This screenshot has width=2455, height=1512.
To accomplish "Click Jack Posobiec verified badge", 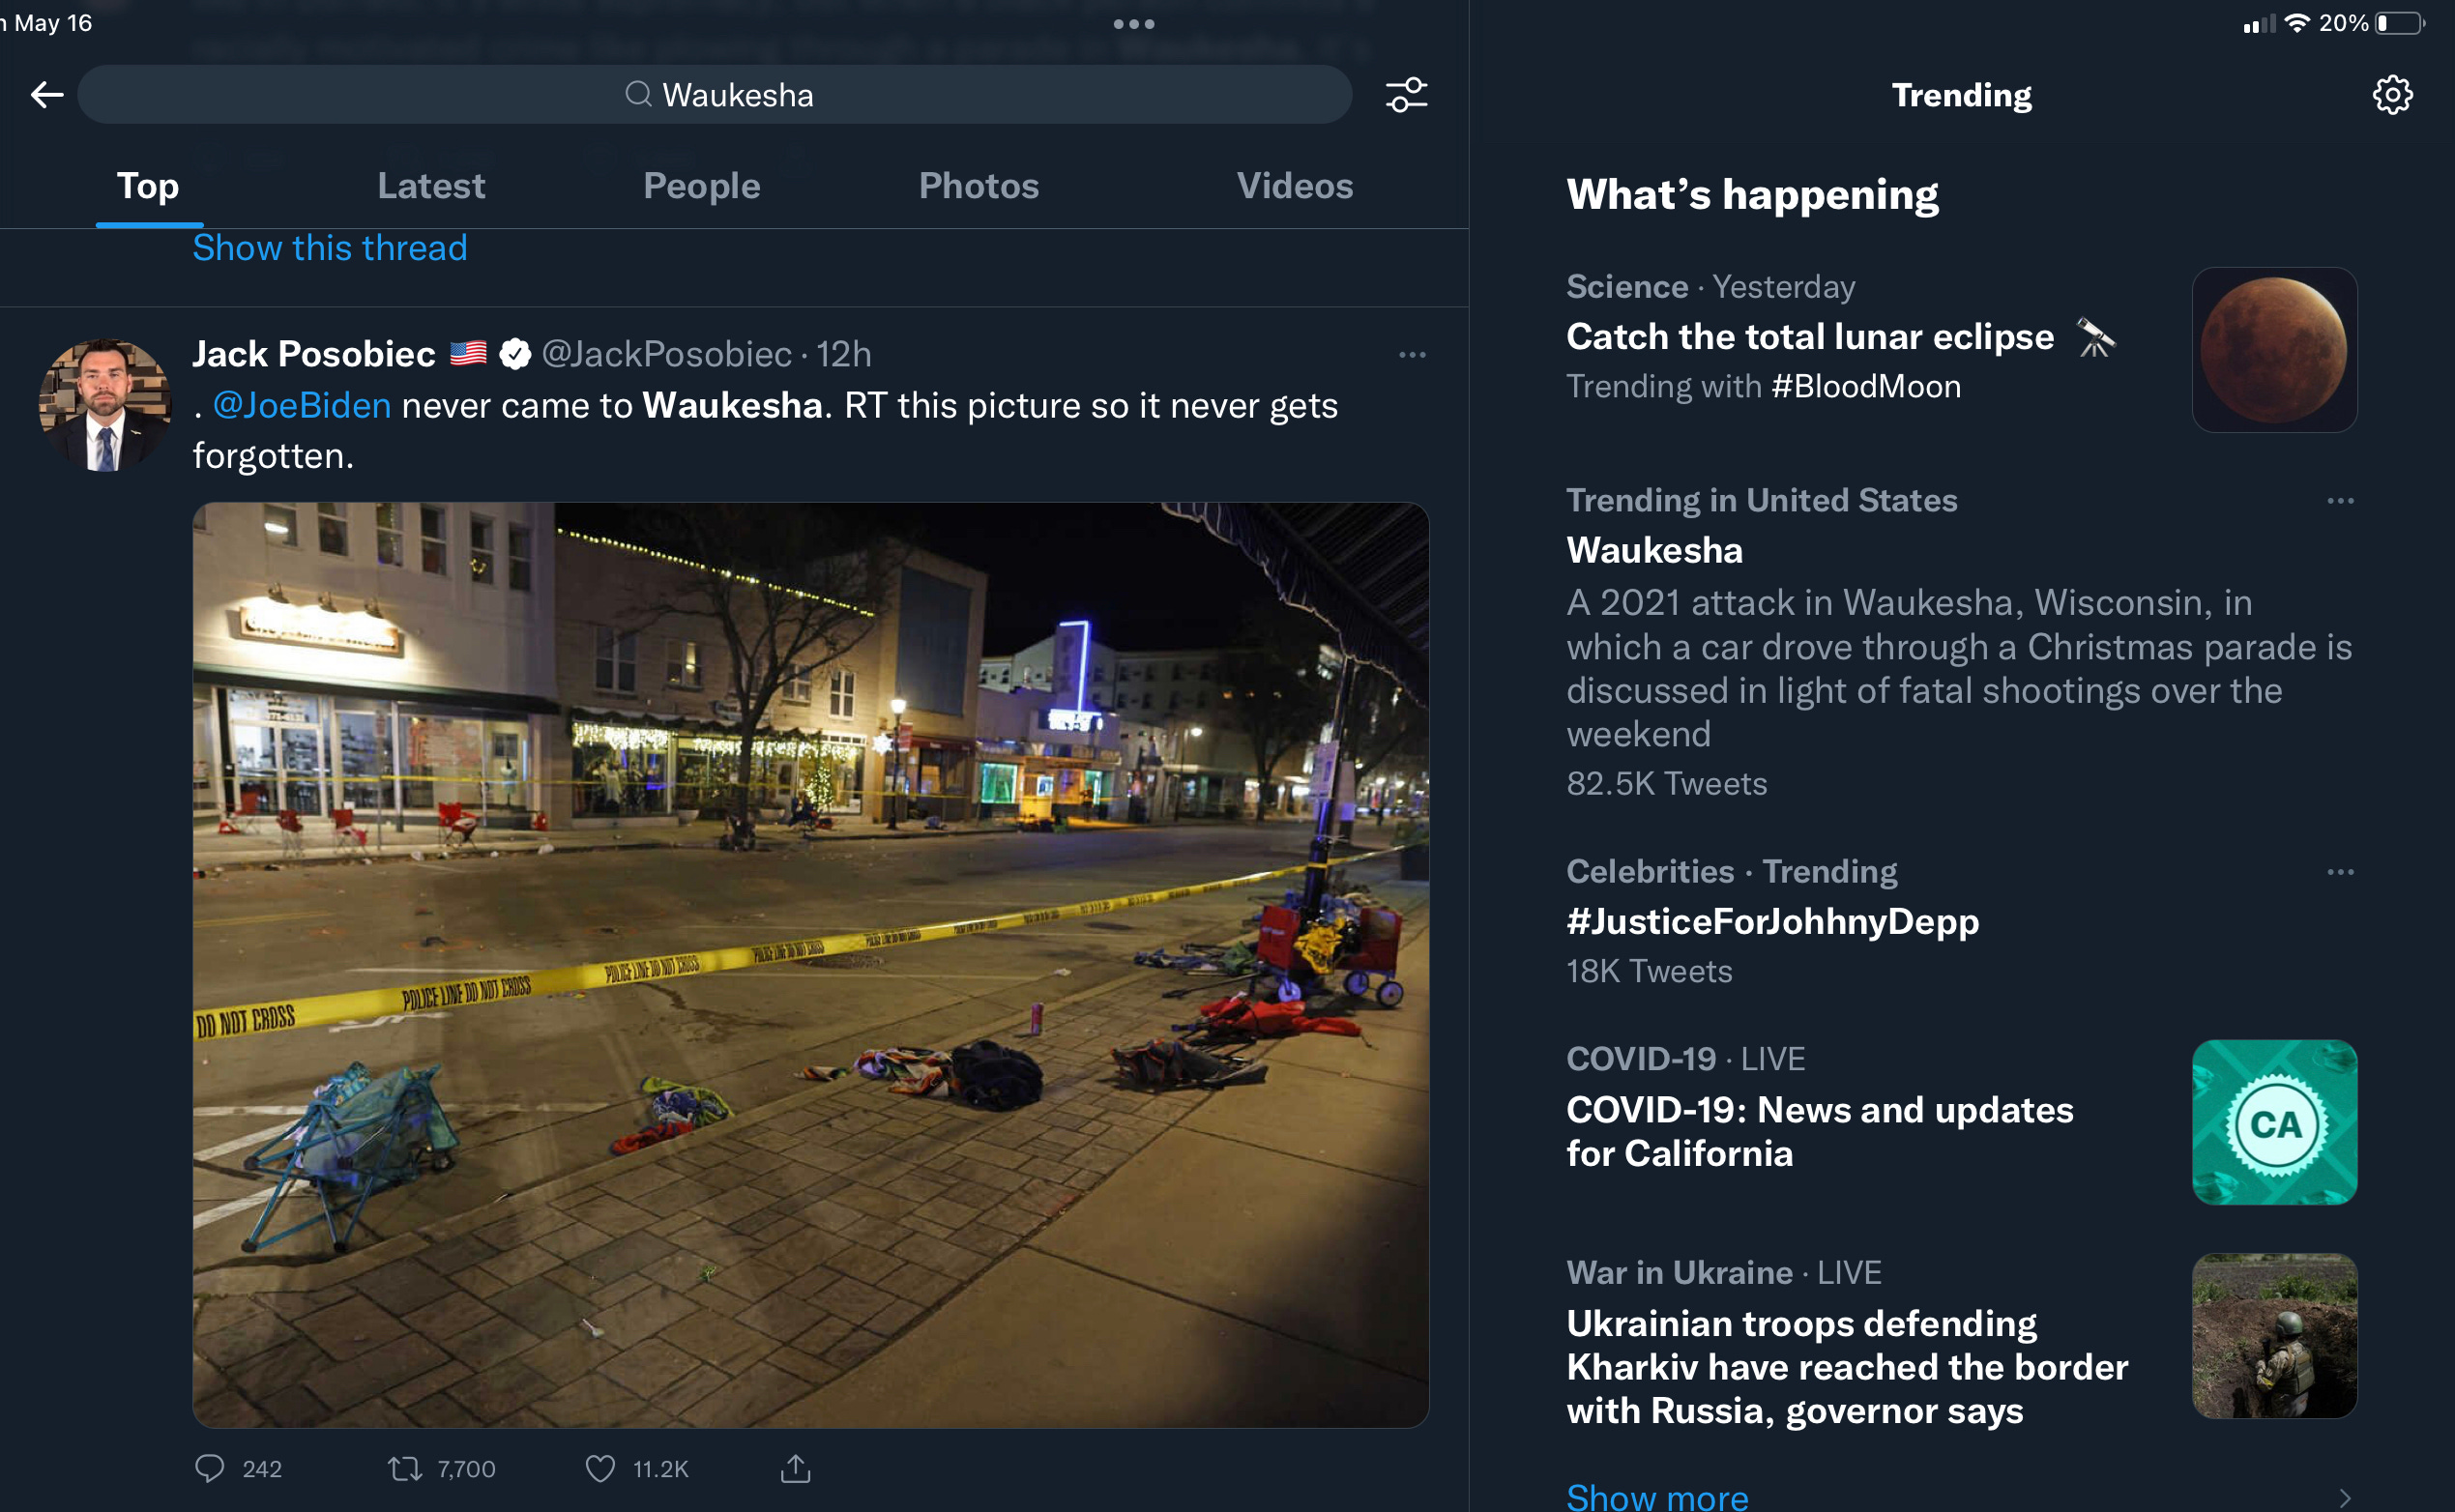I will (514, 354).
